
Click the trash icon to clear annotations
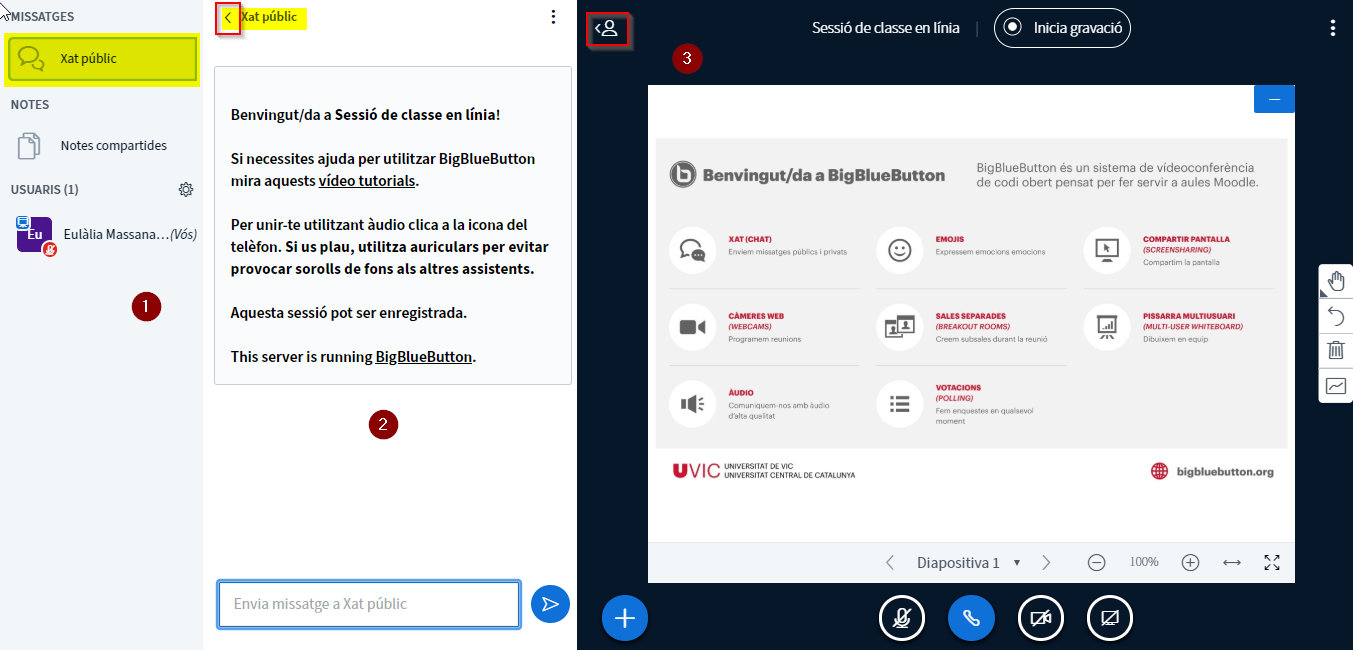click(x=1336, y=350)
